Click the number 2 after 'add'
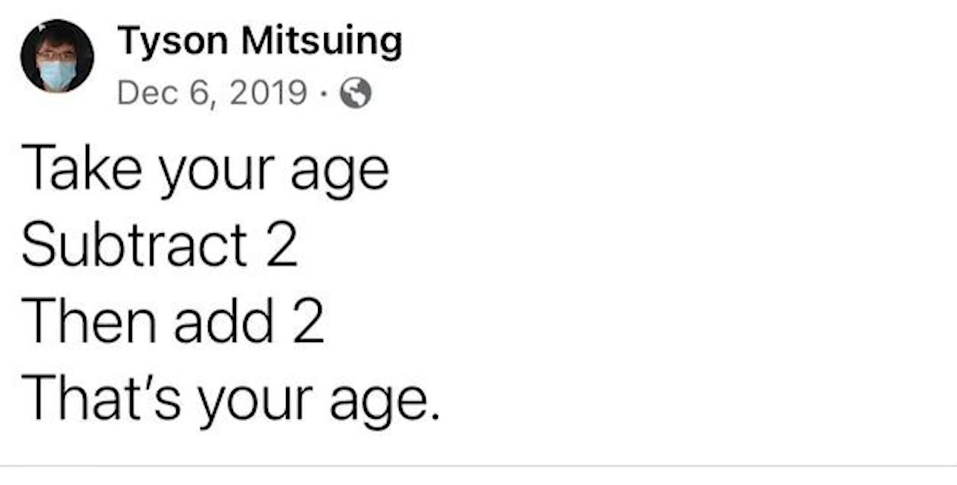The width and height of the screenshot is (957, 485). point(309,322)
